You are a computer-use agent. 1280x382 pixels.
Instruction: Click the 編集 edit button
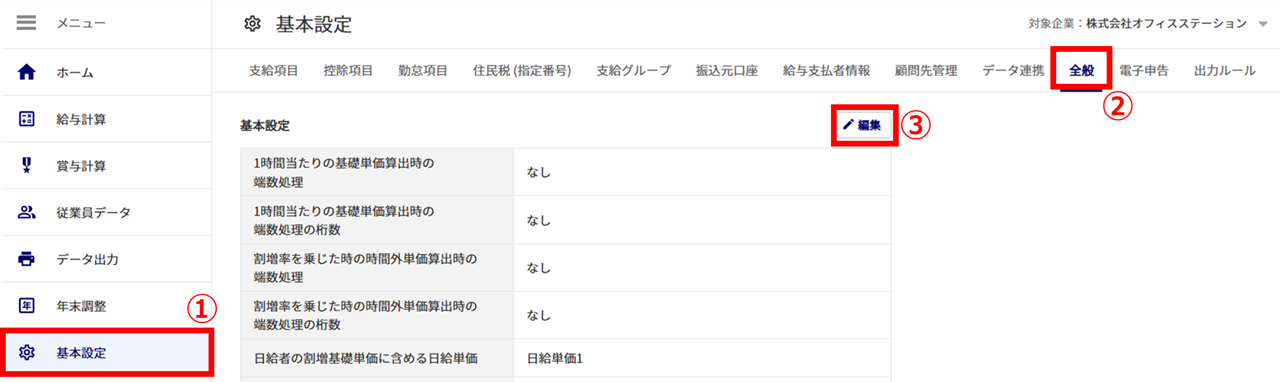[x=863, y=125]
